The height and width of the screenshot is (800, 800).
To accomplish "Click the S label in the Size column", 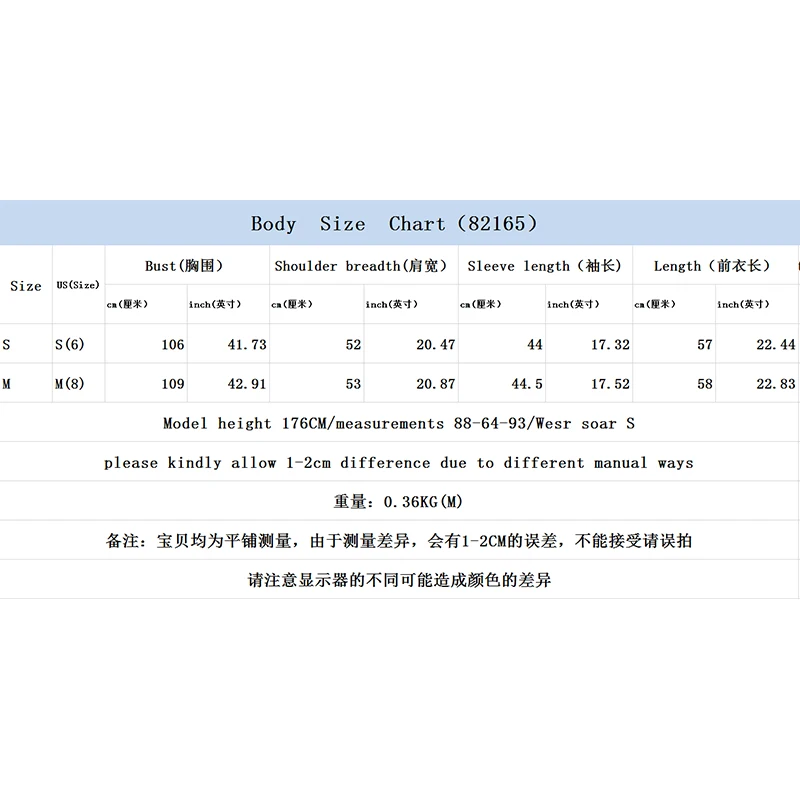I will pos(6,344).
